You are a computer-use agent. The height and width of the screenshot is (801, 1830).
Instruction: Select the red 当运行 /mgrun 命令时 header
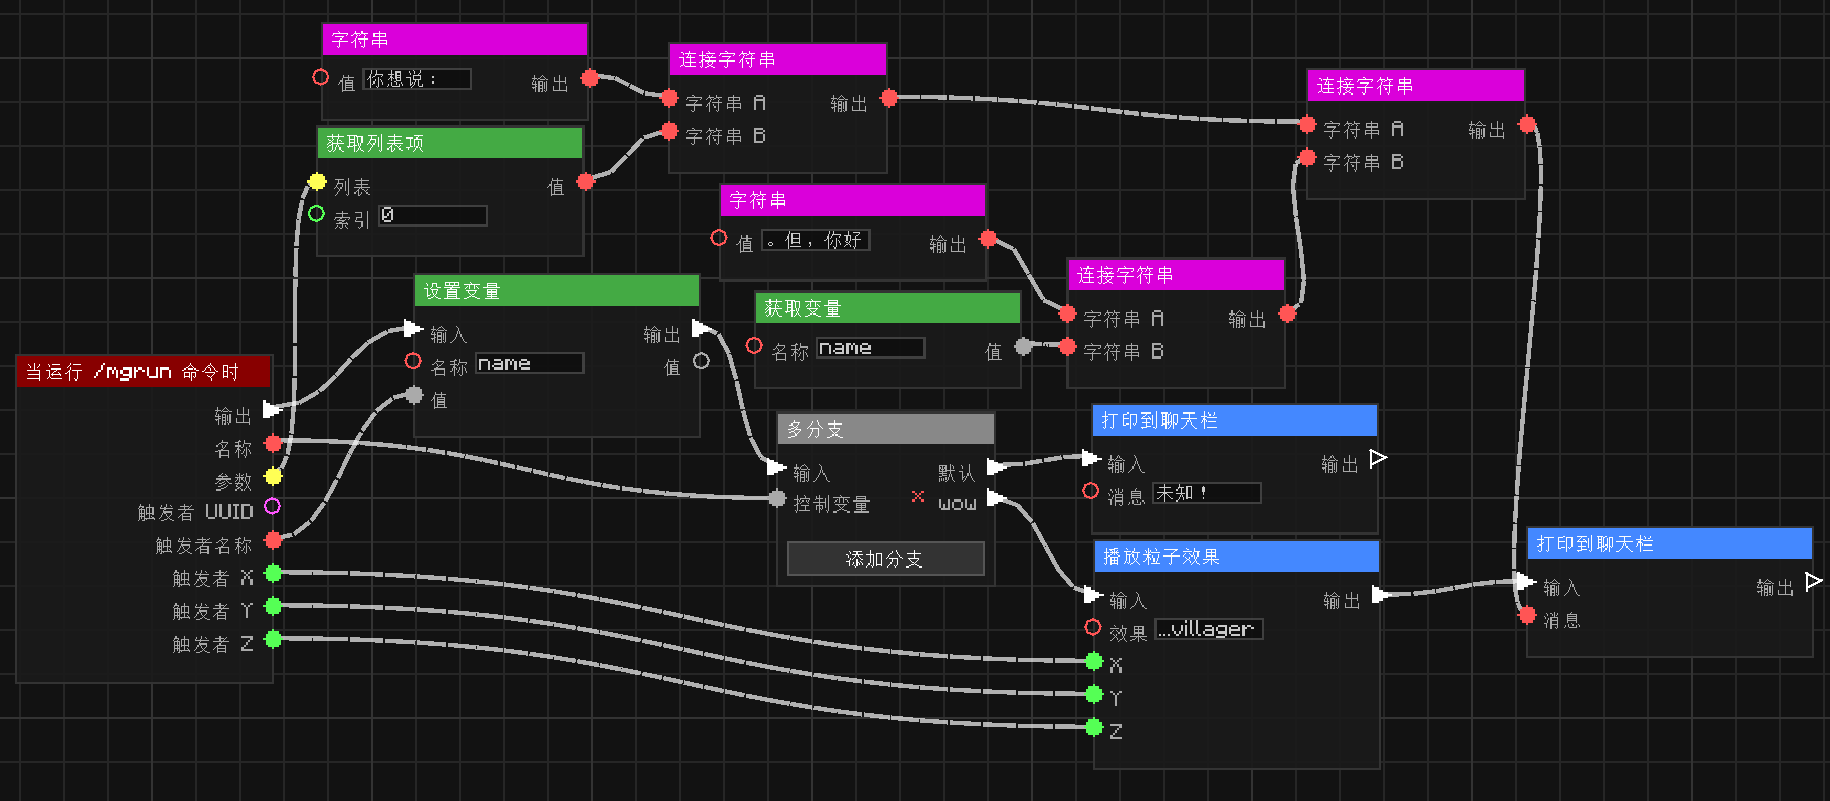coord(143,372)
